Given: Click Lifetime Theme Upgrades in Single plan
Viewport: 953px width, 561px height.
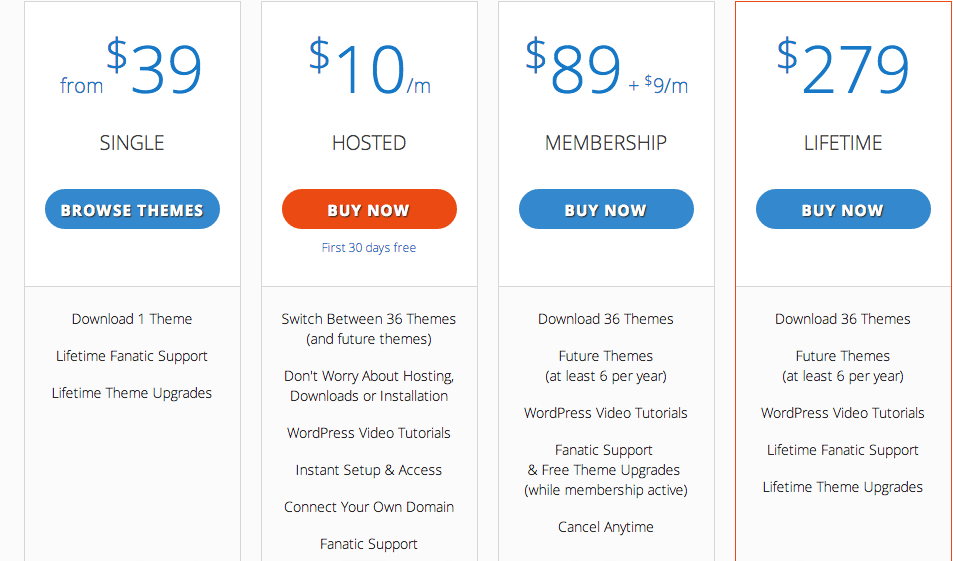Looking at the screenshot, I should point(132,393).
